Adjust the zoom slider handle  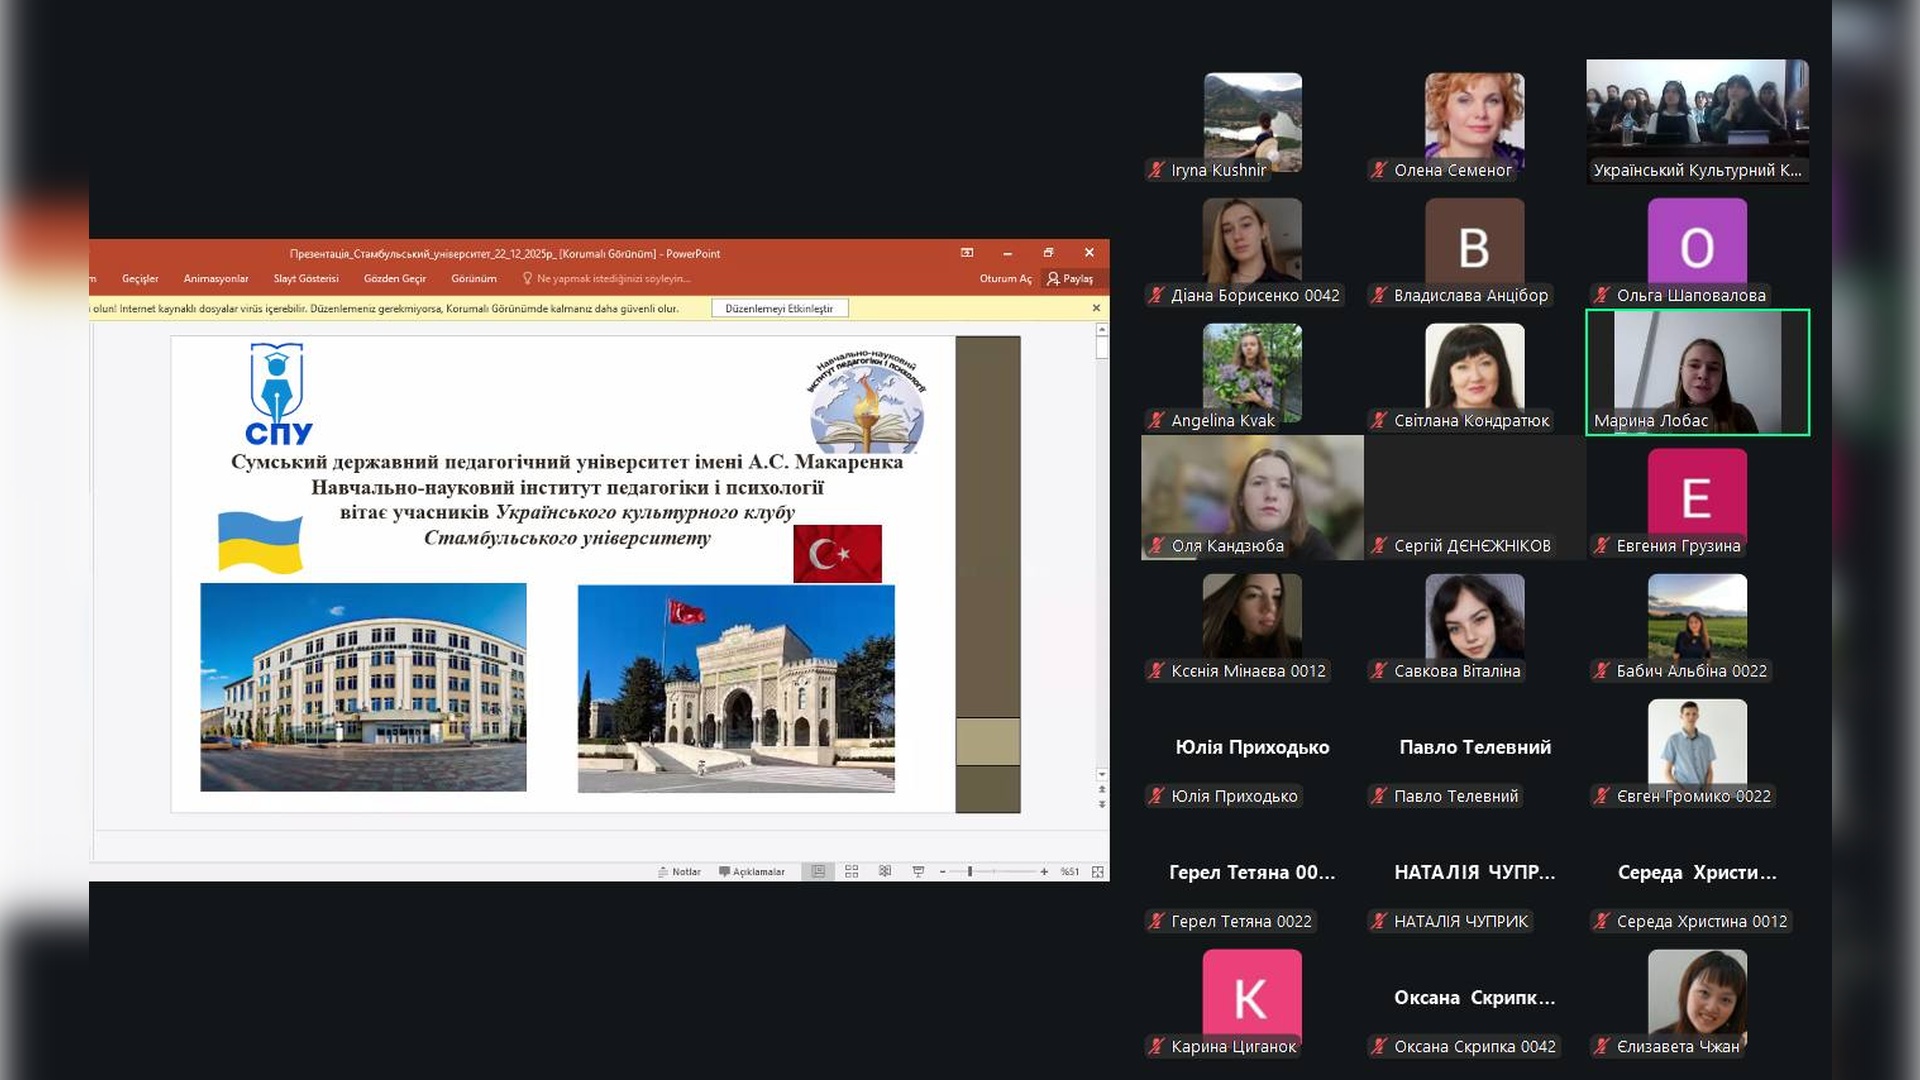(970, 872)
